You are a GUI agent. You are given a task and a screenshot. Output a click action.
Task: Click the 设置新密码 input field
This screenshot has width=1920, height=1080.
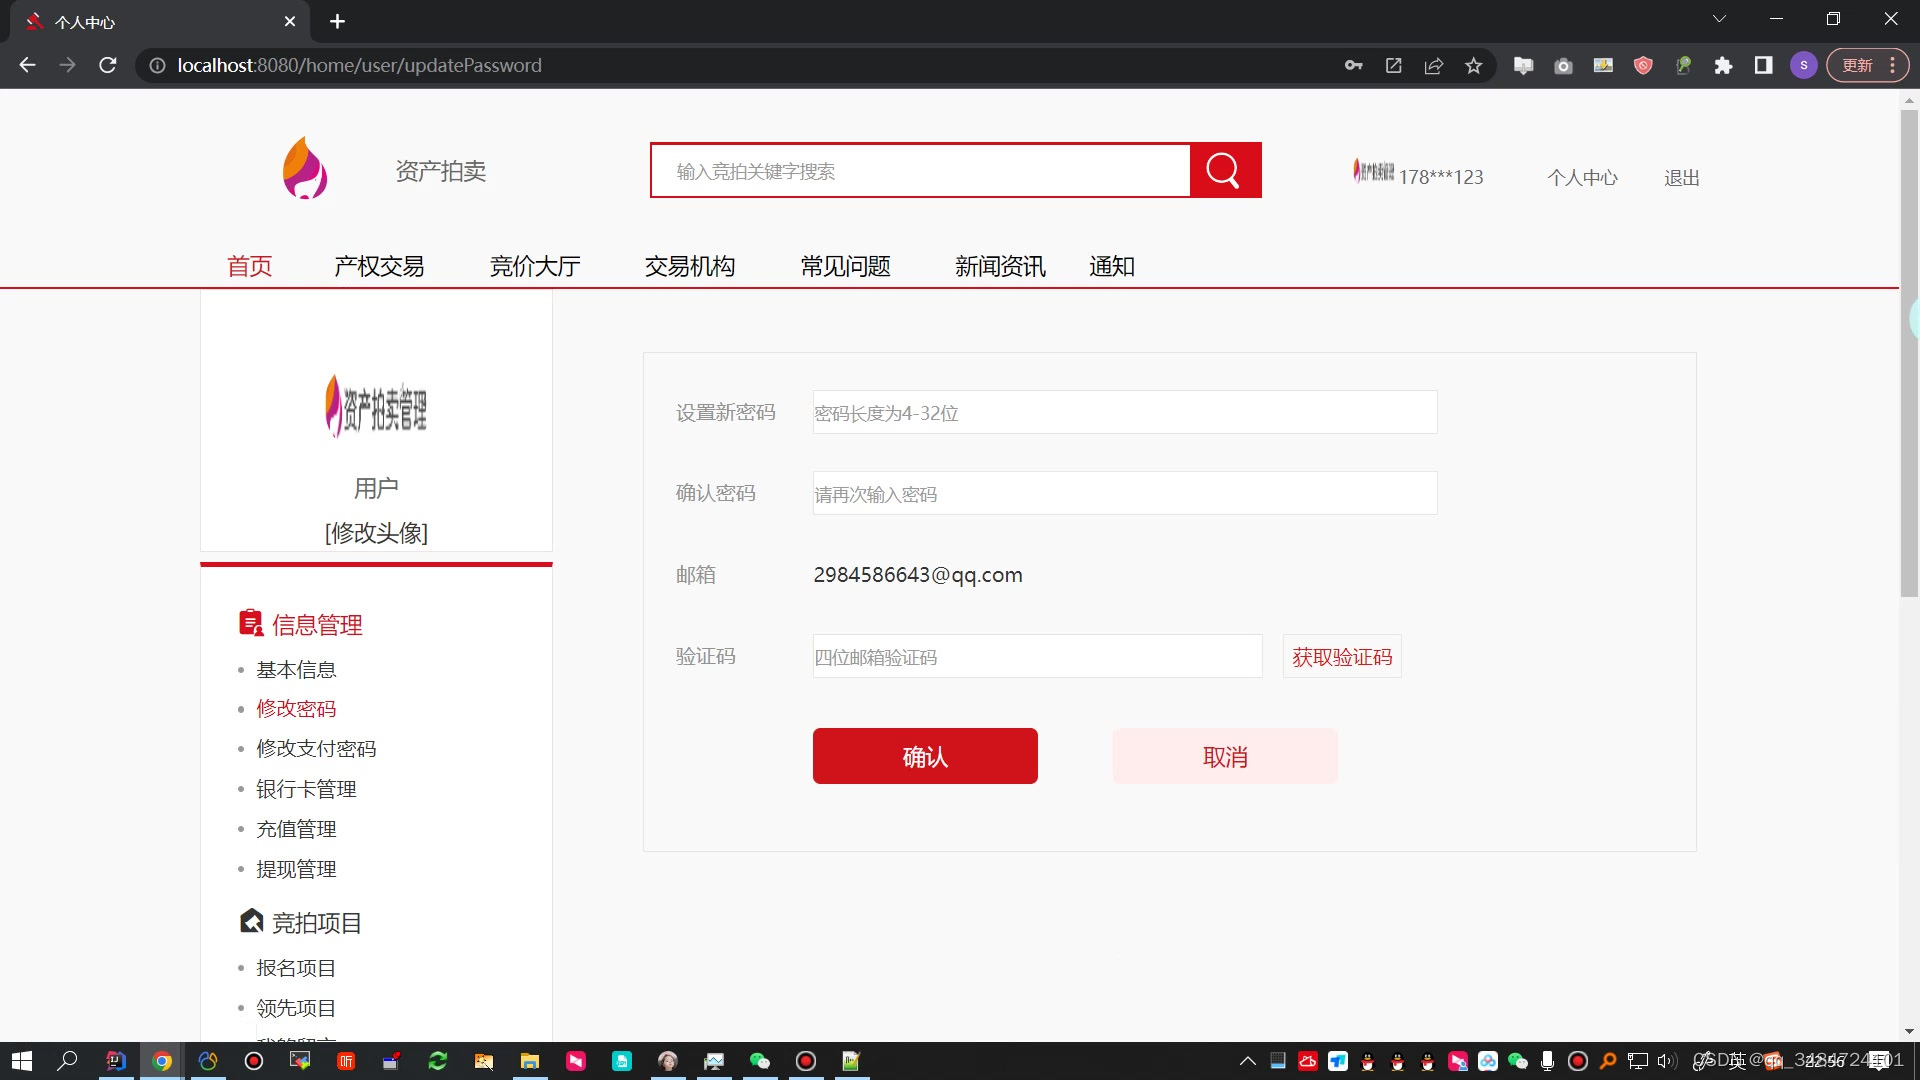1124,413
